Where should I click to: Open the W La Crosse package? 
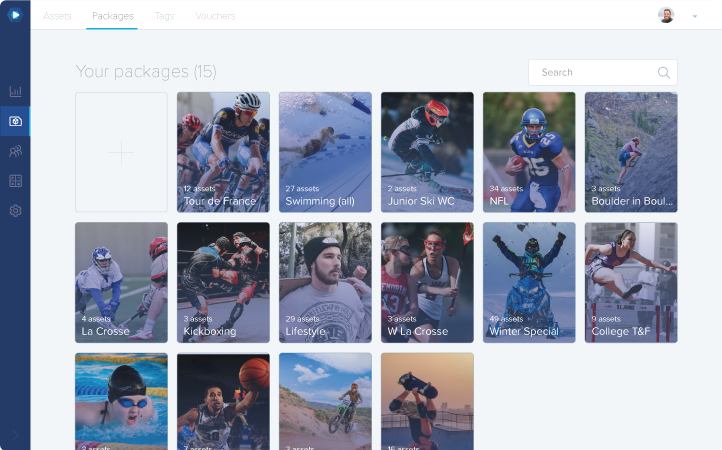click(x=427, y=282)
